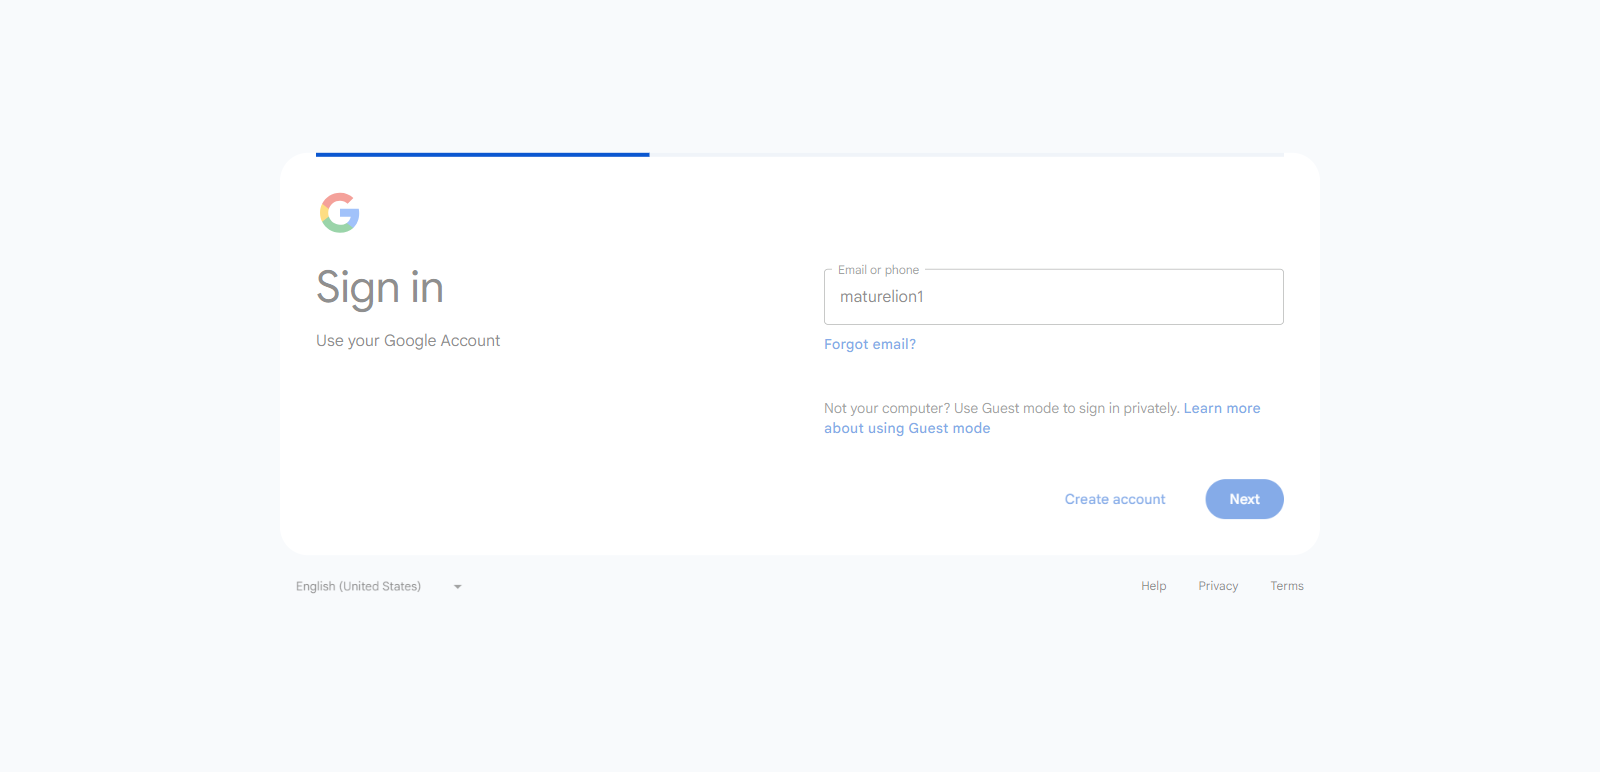Viewport: 1600px width, 772px height.
Task: Open the English (United States) language dropdown
Action: click(x=379, y=586)
